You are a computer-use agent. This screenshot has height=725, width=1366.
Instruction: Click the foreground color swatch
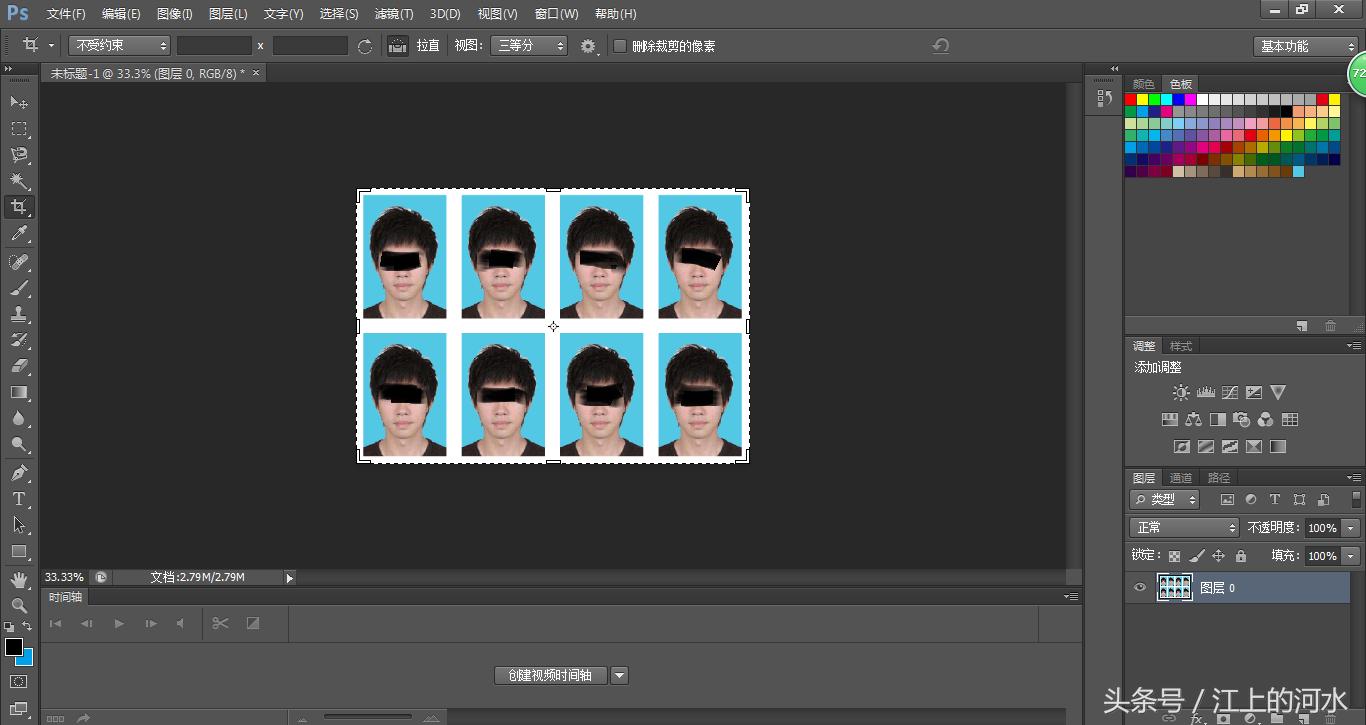(14, 647)
